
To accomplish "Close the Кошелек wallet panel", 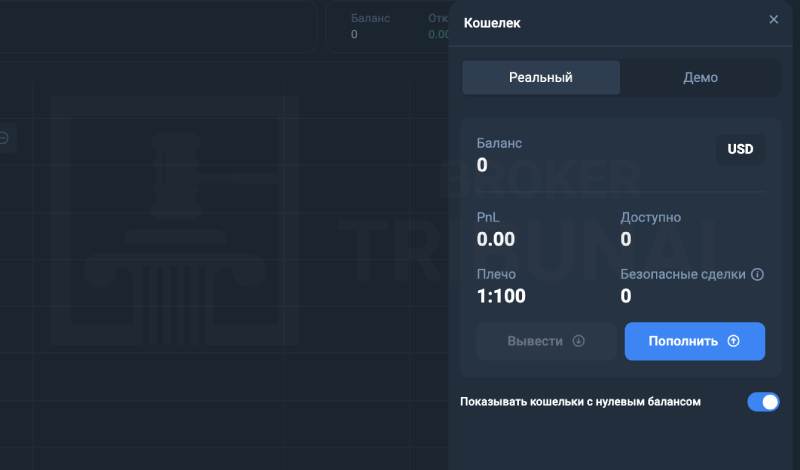I will 773,19.
